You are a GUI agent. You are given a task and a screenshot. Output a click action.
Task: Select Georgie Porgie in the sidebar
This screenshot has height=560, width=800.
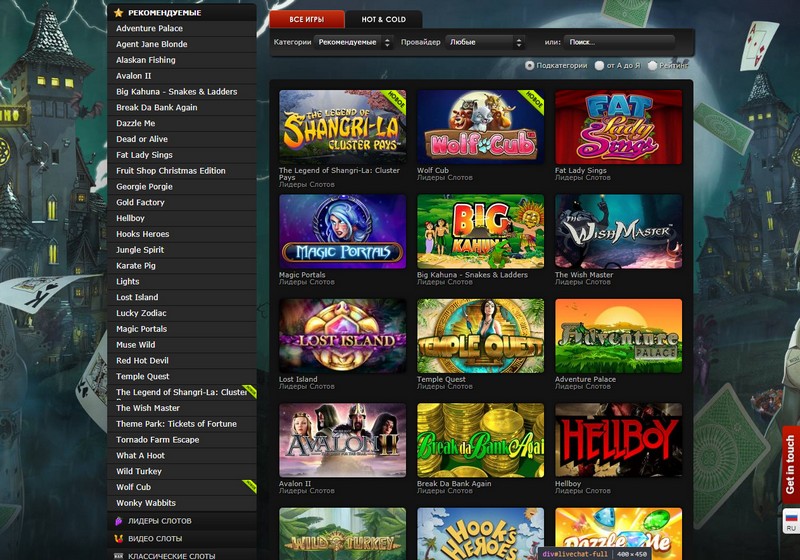(182, 187)
